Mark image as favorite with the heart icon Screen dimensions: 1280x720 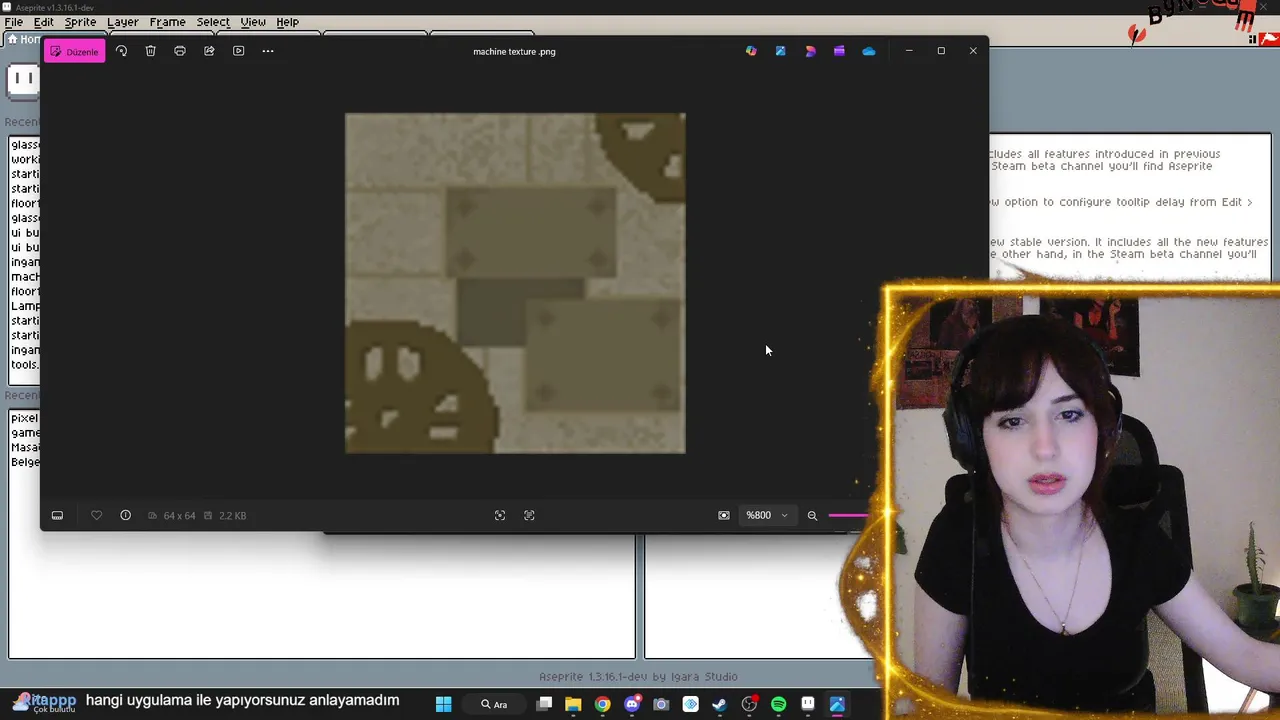[x=96, y=515]
